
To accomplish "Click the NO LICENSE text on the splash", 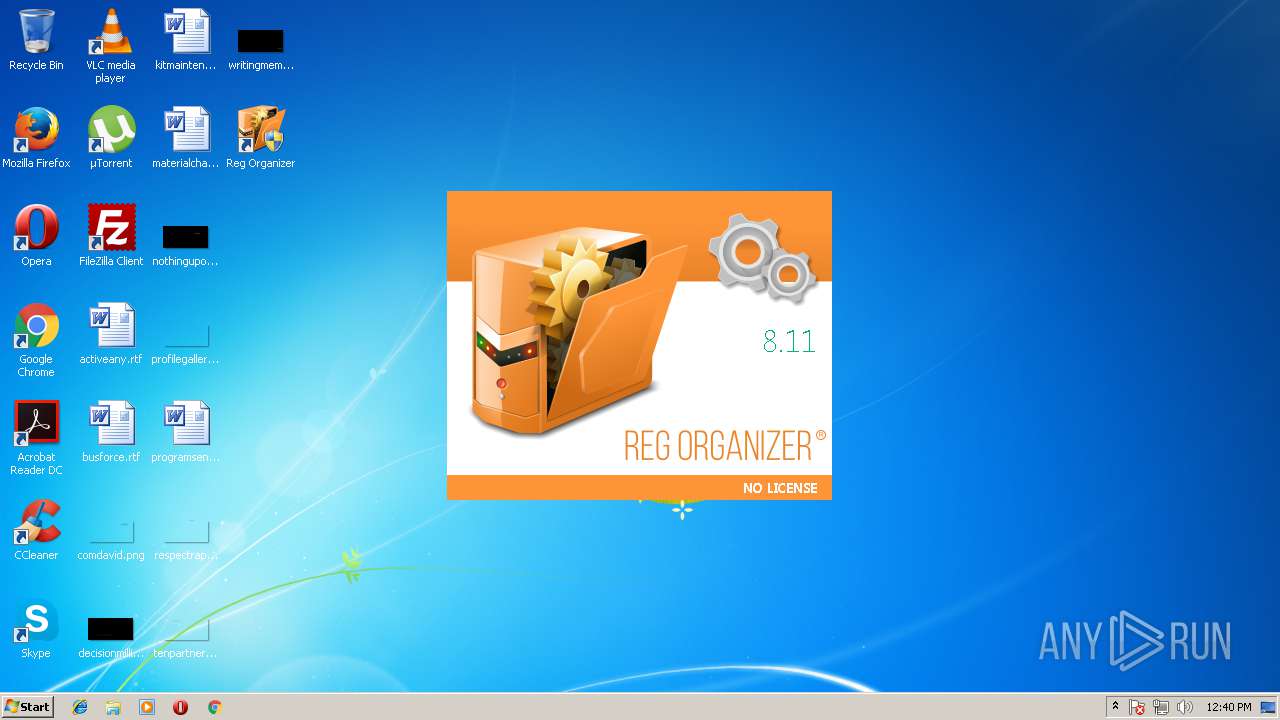I will coord(780,488).
